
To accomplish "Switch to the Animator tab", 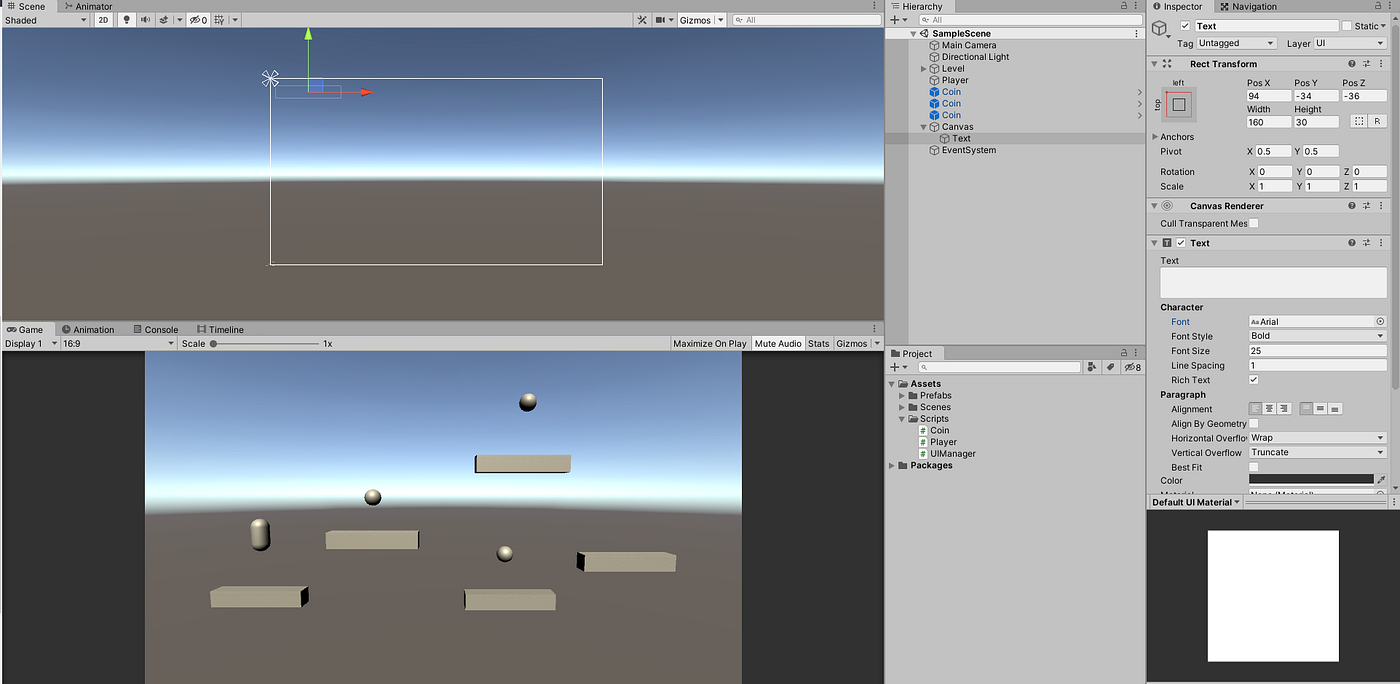I will click(x=88, y=6).
